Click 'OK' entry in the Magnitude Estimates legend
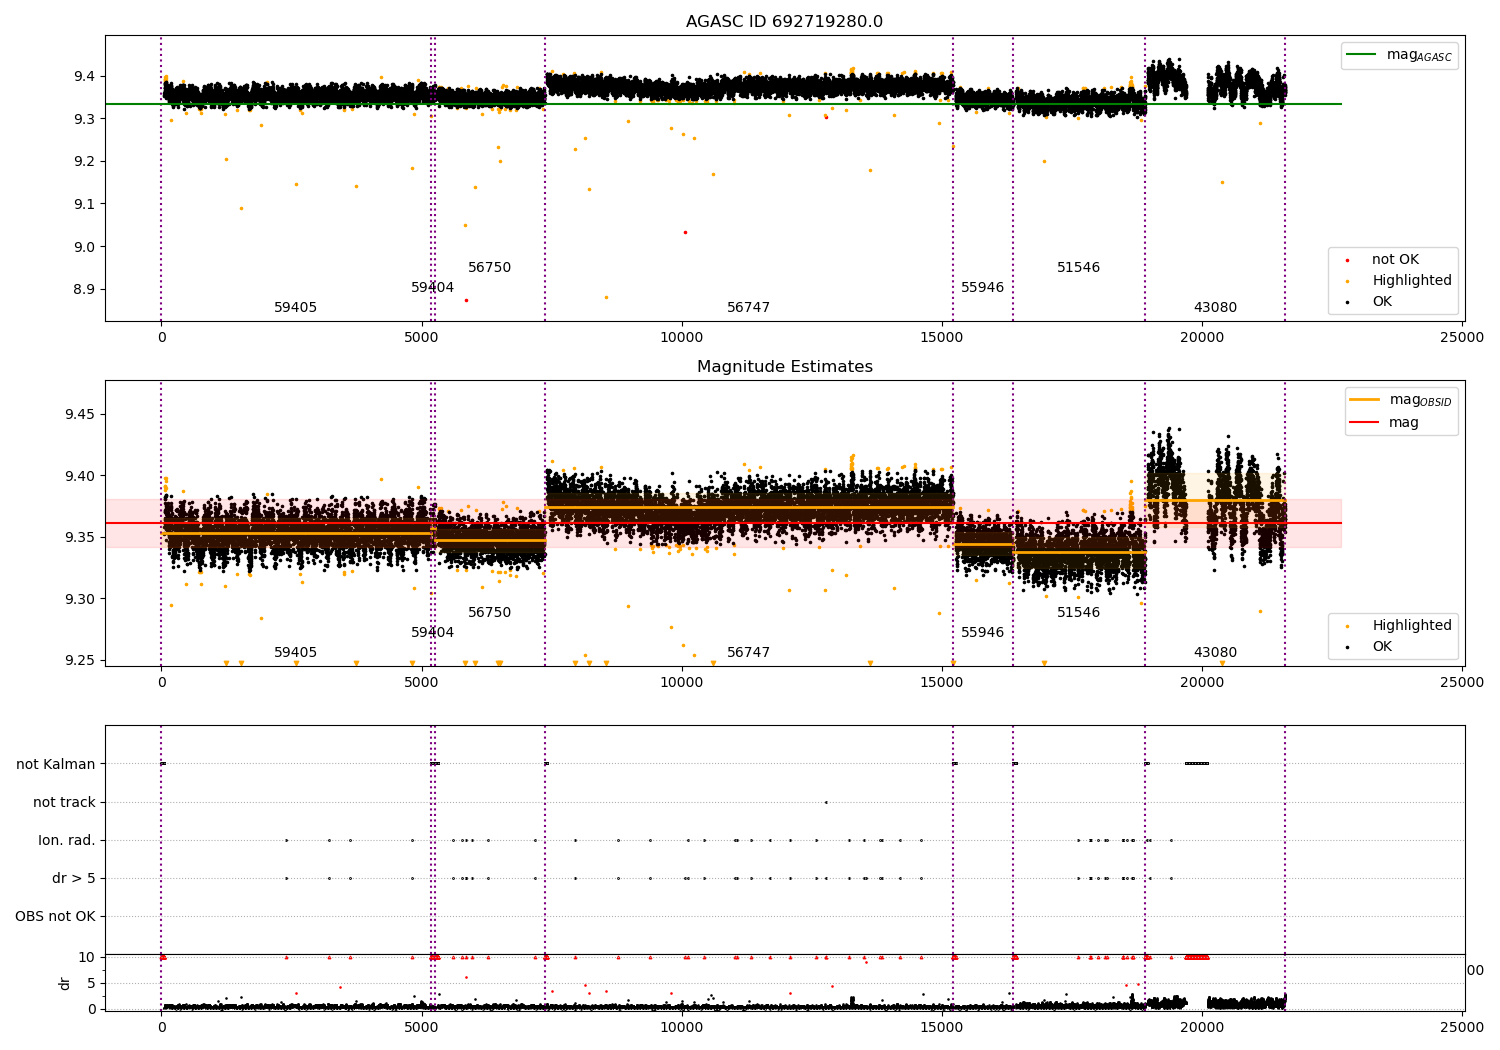Viewport: 1500px width, 1050px height. pyautogui.click(x=1381, y=647)
